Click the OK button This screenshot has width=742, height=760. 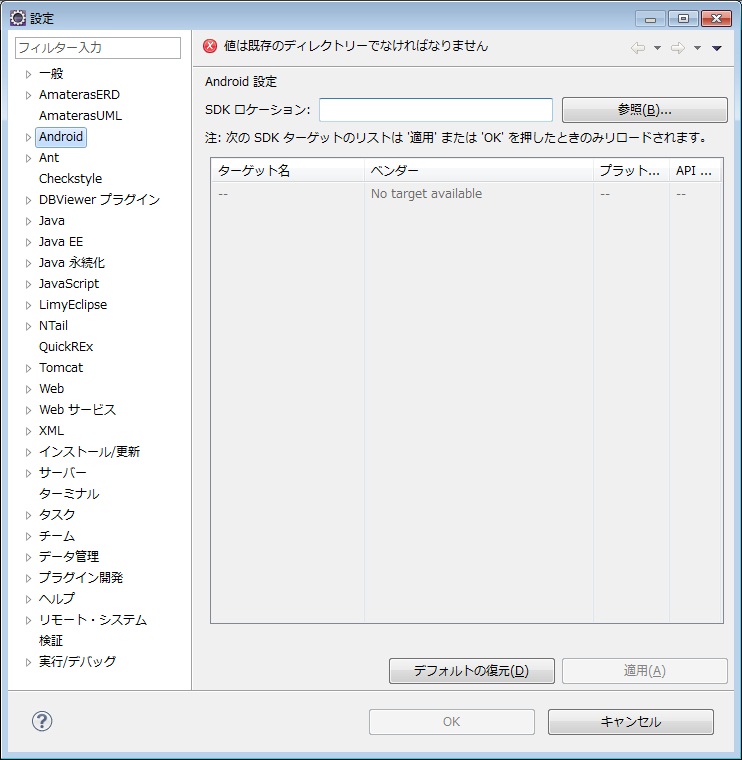click(452, 722)
